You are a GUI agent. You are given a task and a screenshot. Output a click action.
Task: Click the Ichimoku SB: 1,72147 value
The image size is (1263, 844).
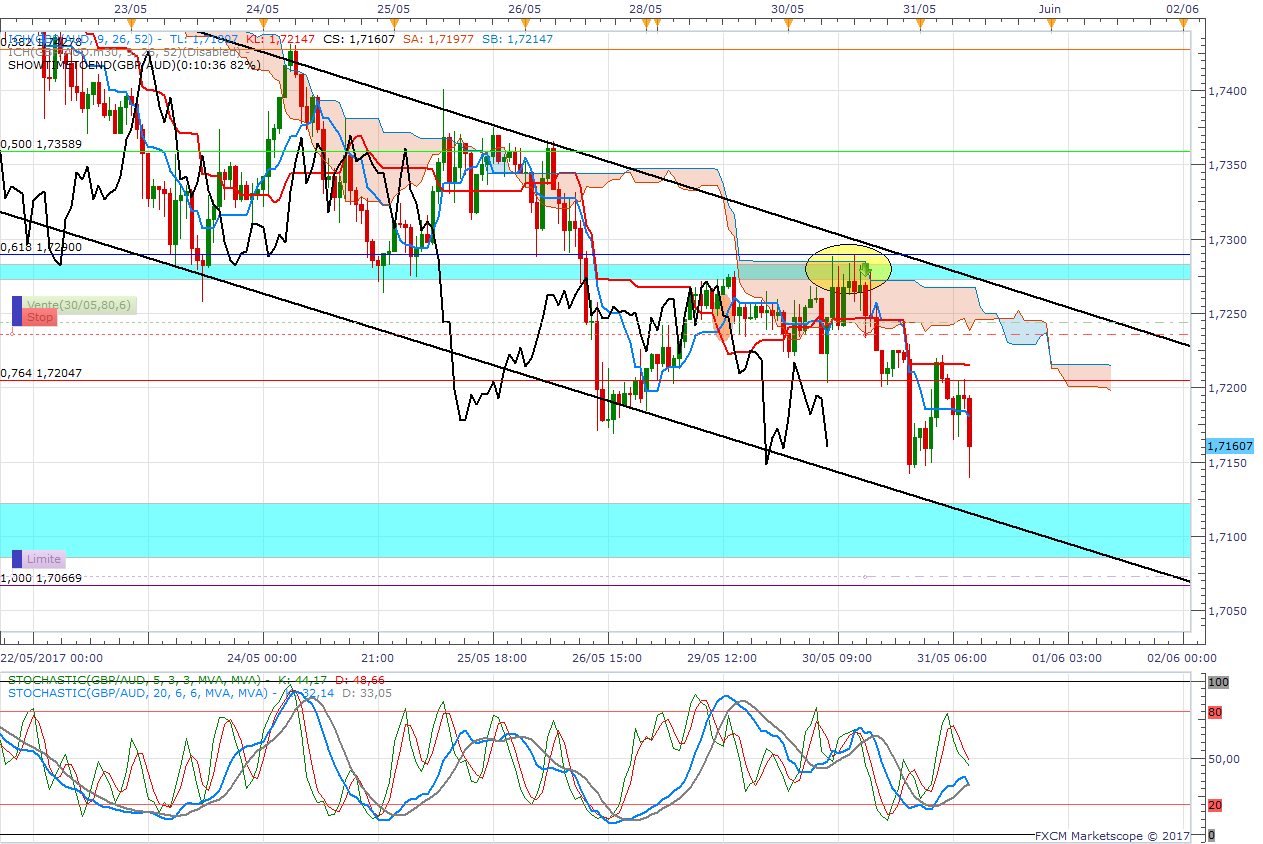[x=519, y=39]
